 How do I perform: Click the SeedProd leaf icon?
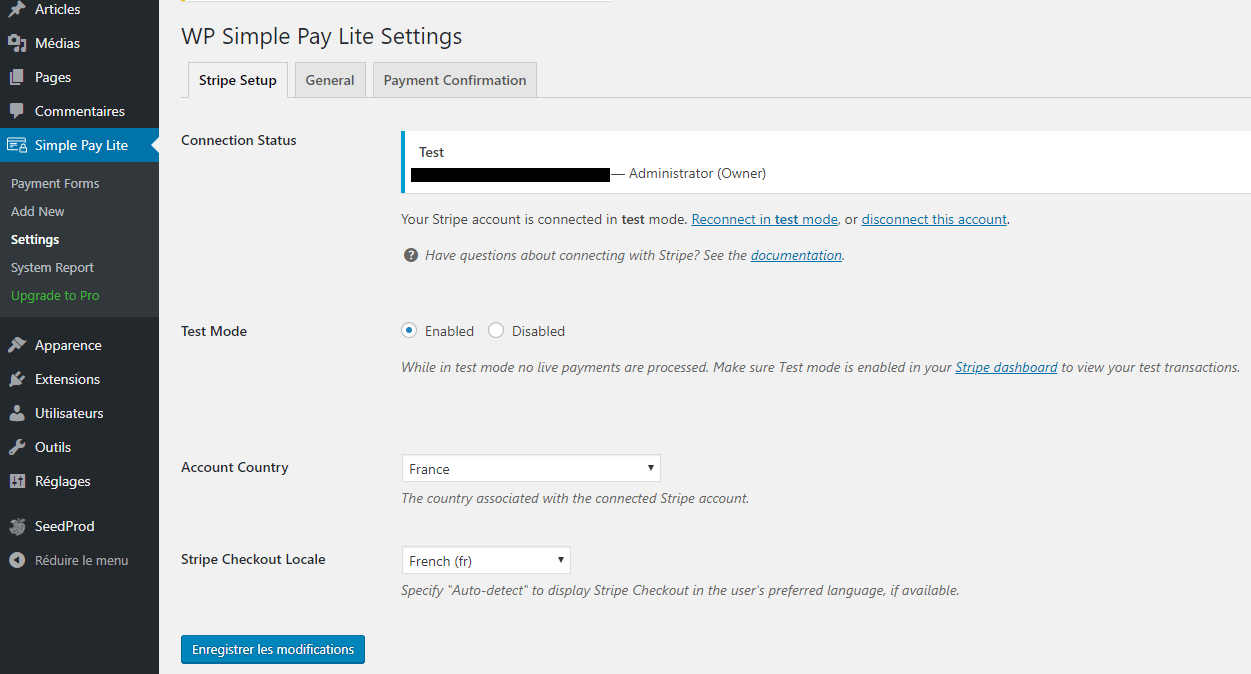coord(17,526)
